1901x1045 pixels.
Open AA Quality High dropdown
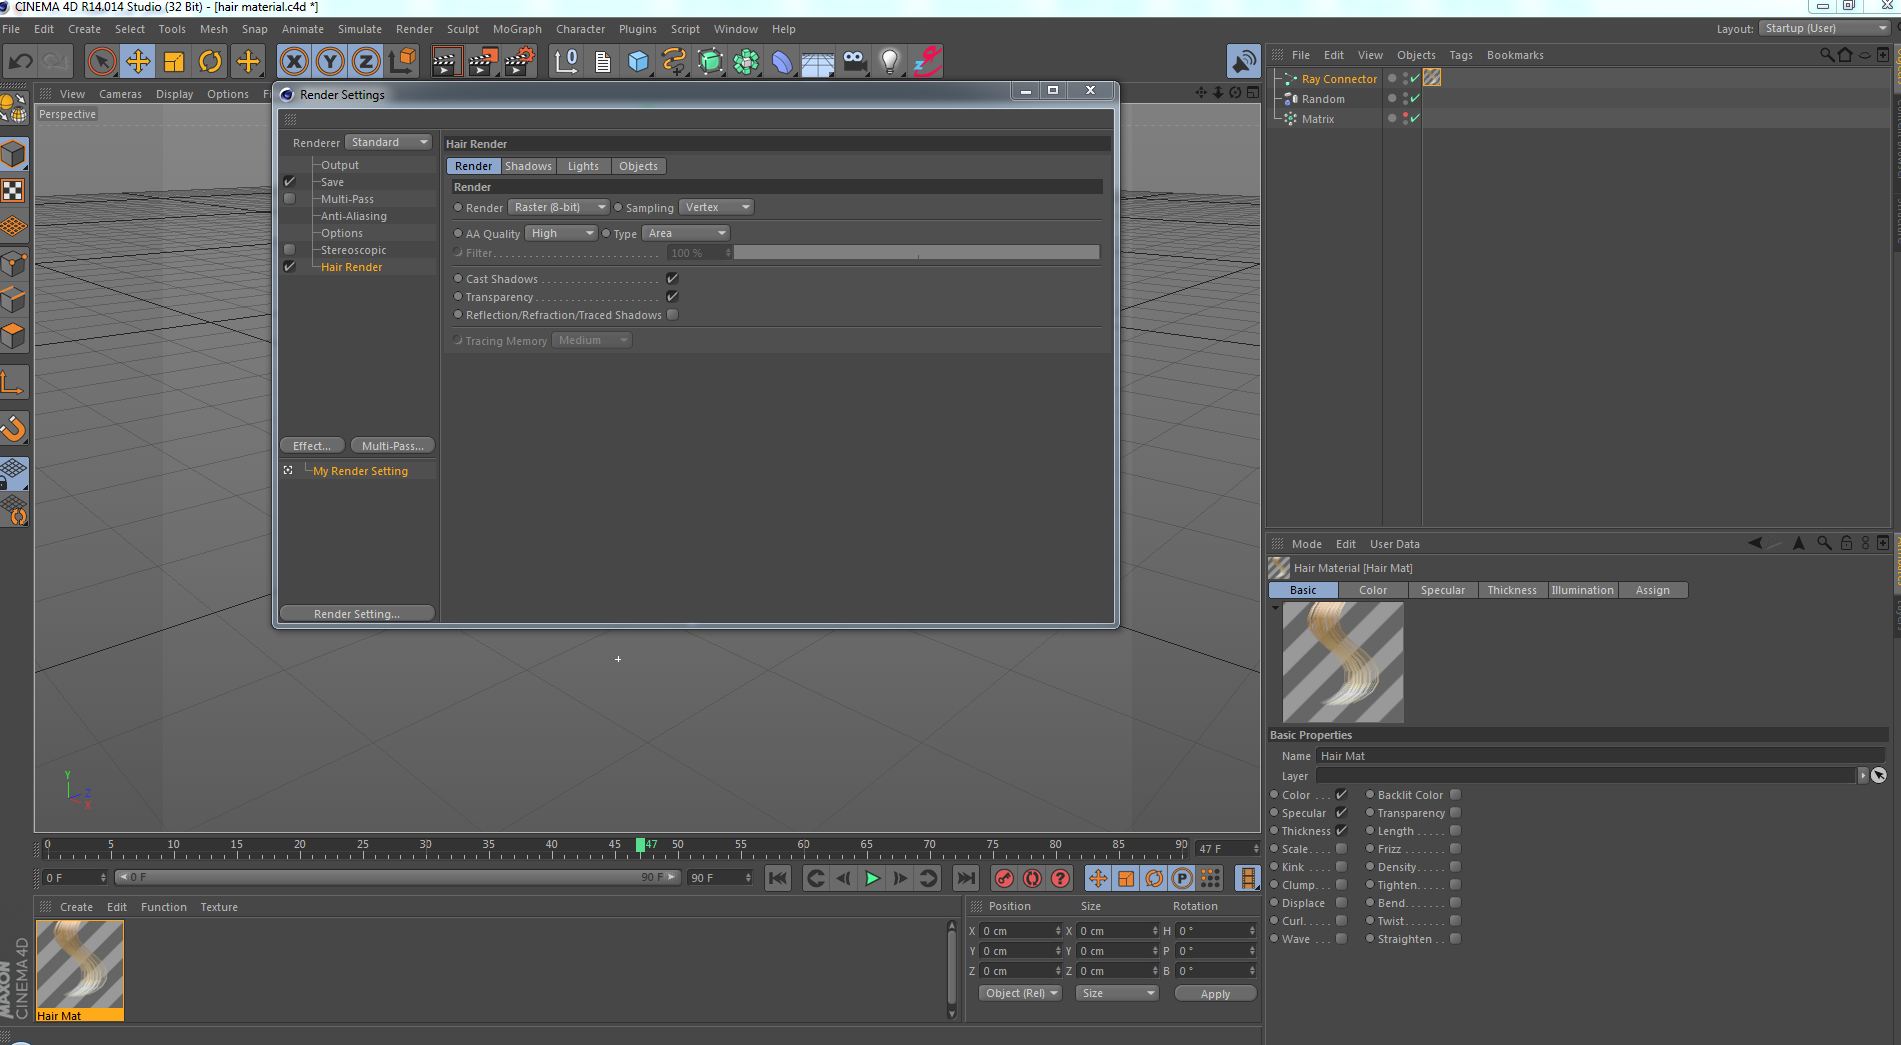(x=561, y=233)
